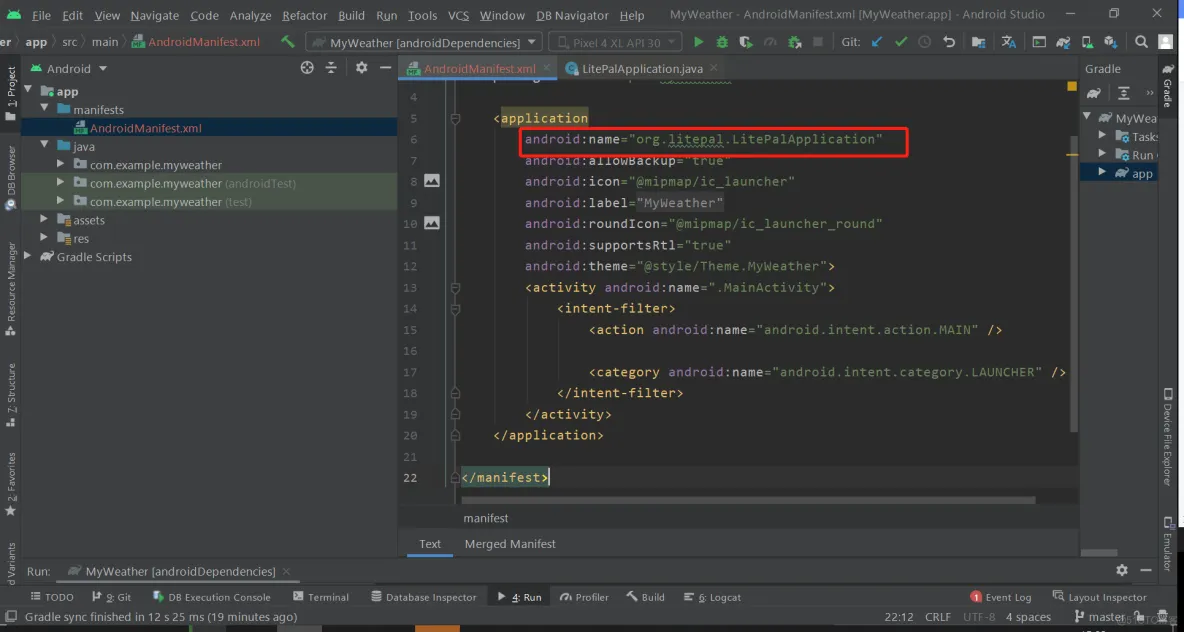The width and height of the screenshot is (1184, 632).
Task: Open the MyWeather run configuration dropdown
Action: [427, 42]
